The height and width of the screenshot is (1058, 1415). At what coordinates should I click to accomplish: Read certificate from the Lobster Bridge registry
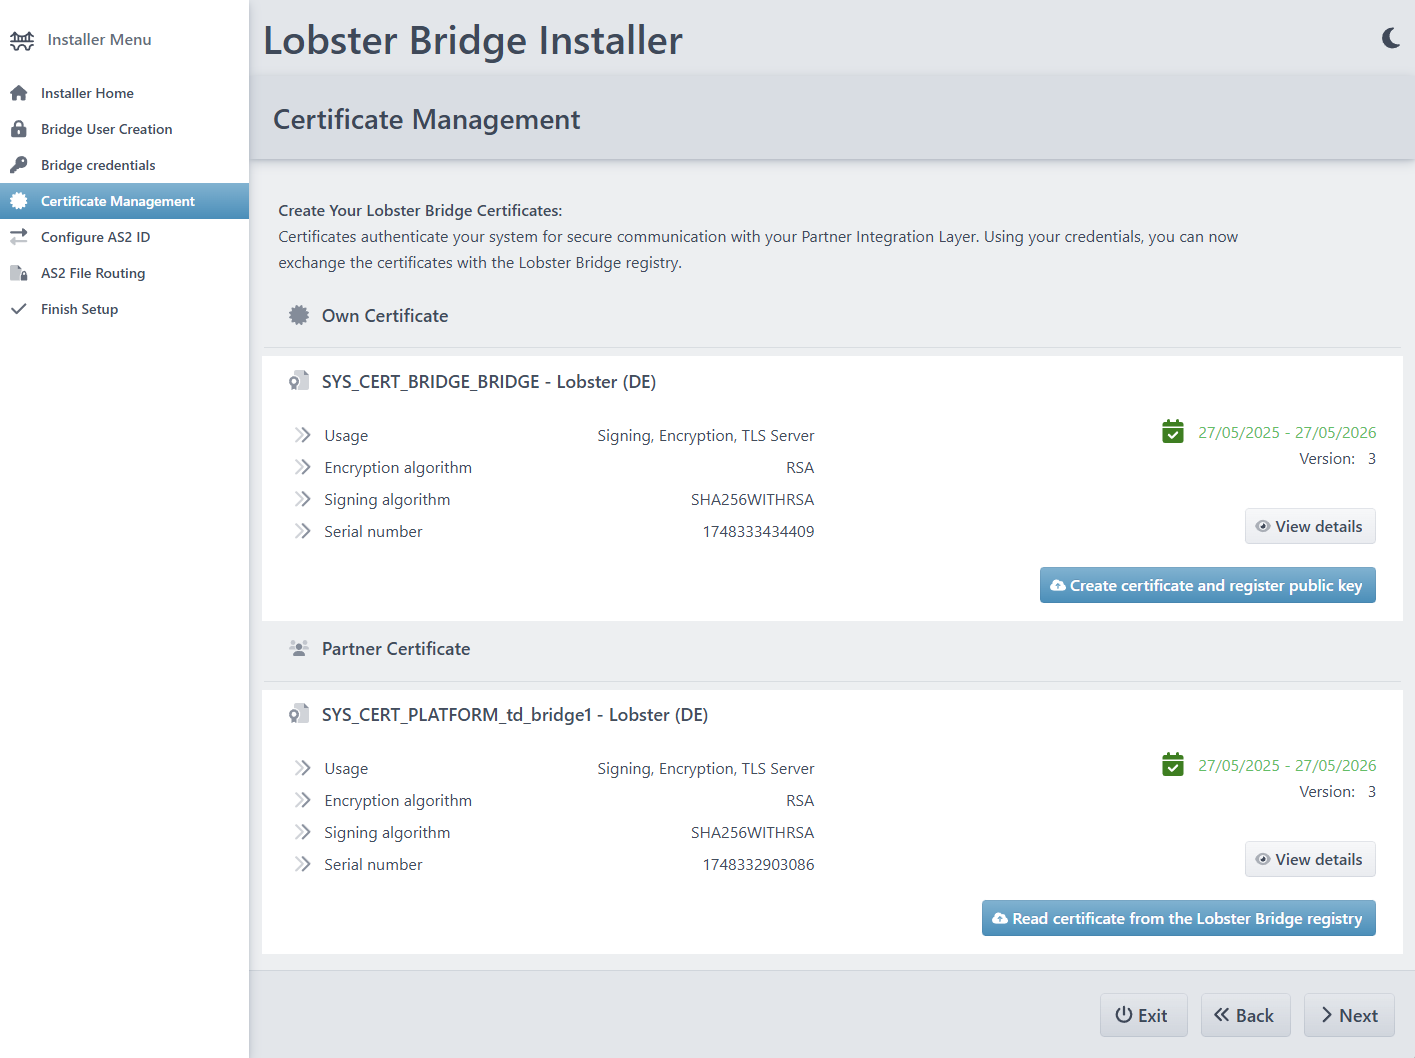[x=1178, y=919]
